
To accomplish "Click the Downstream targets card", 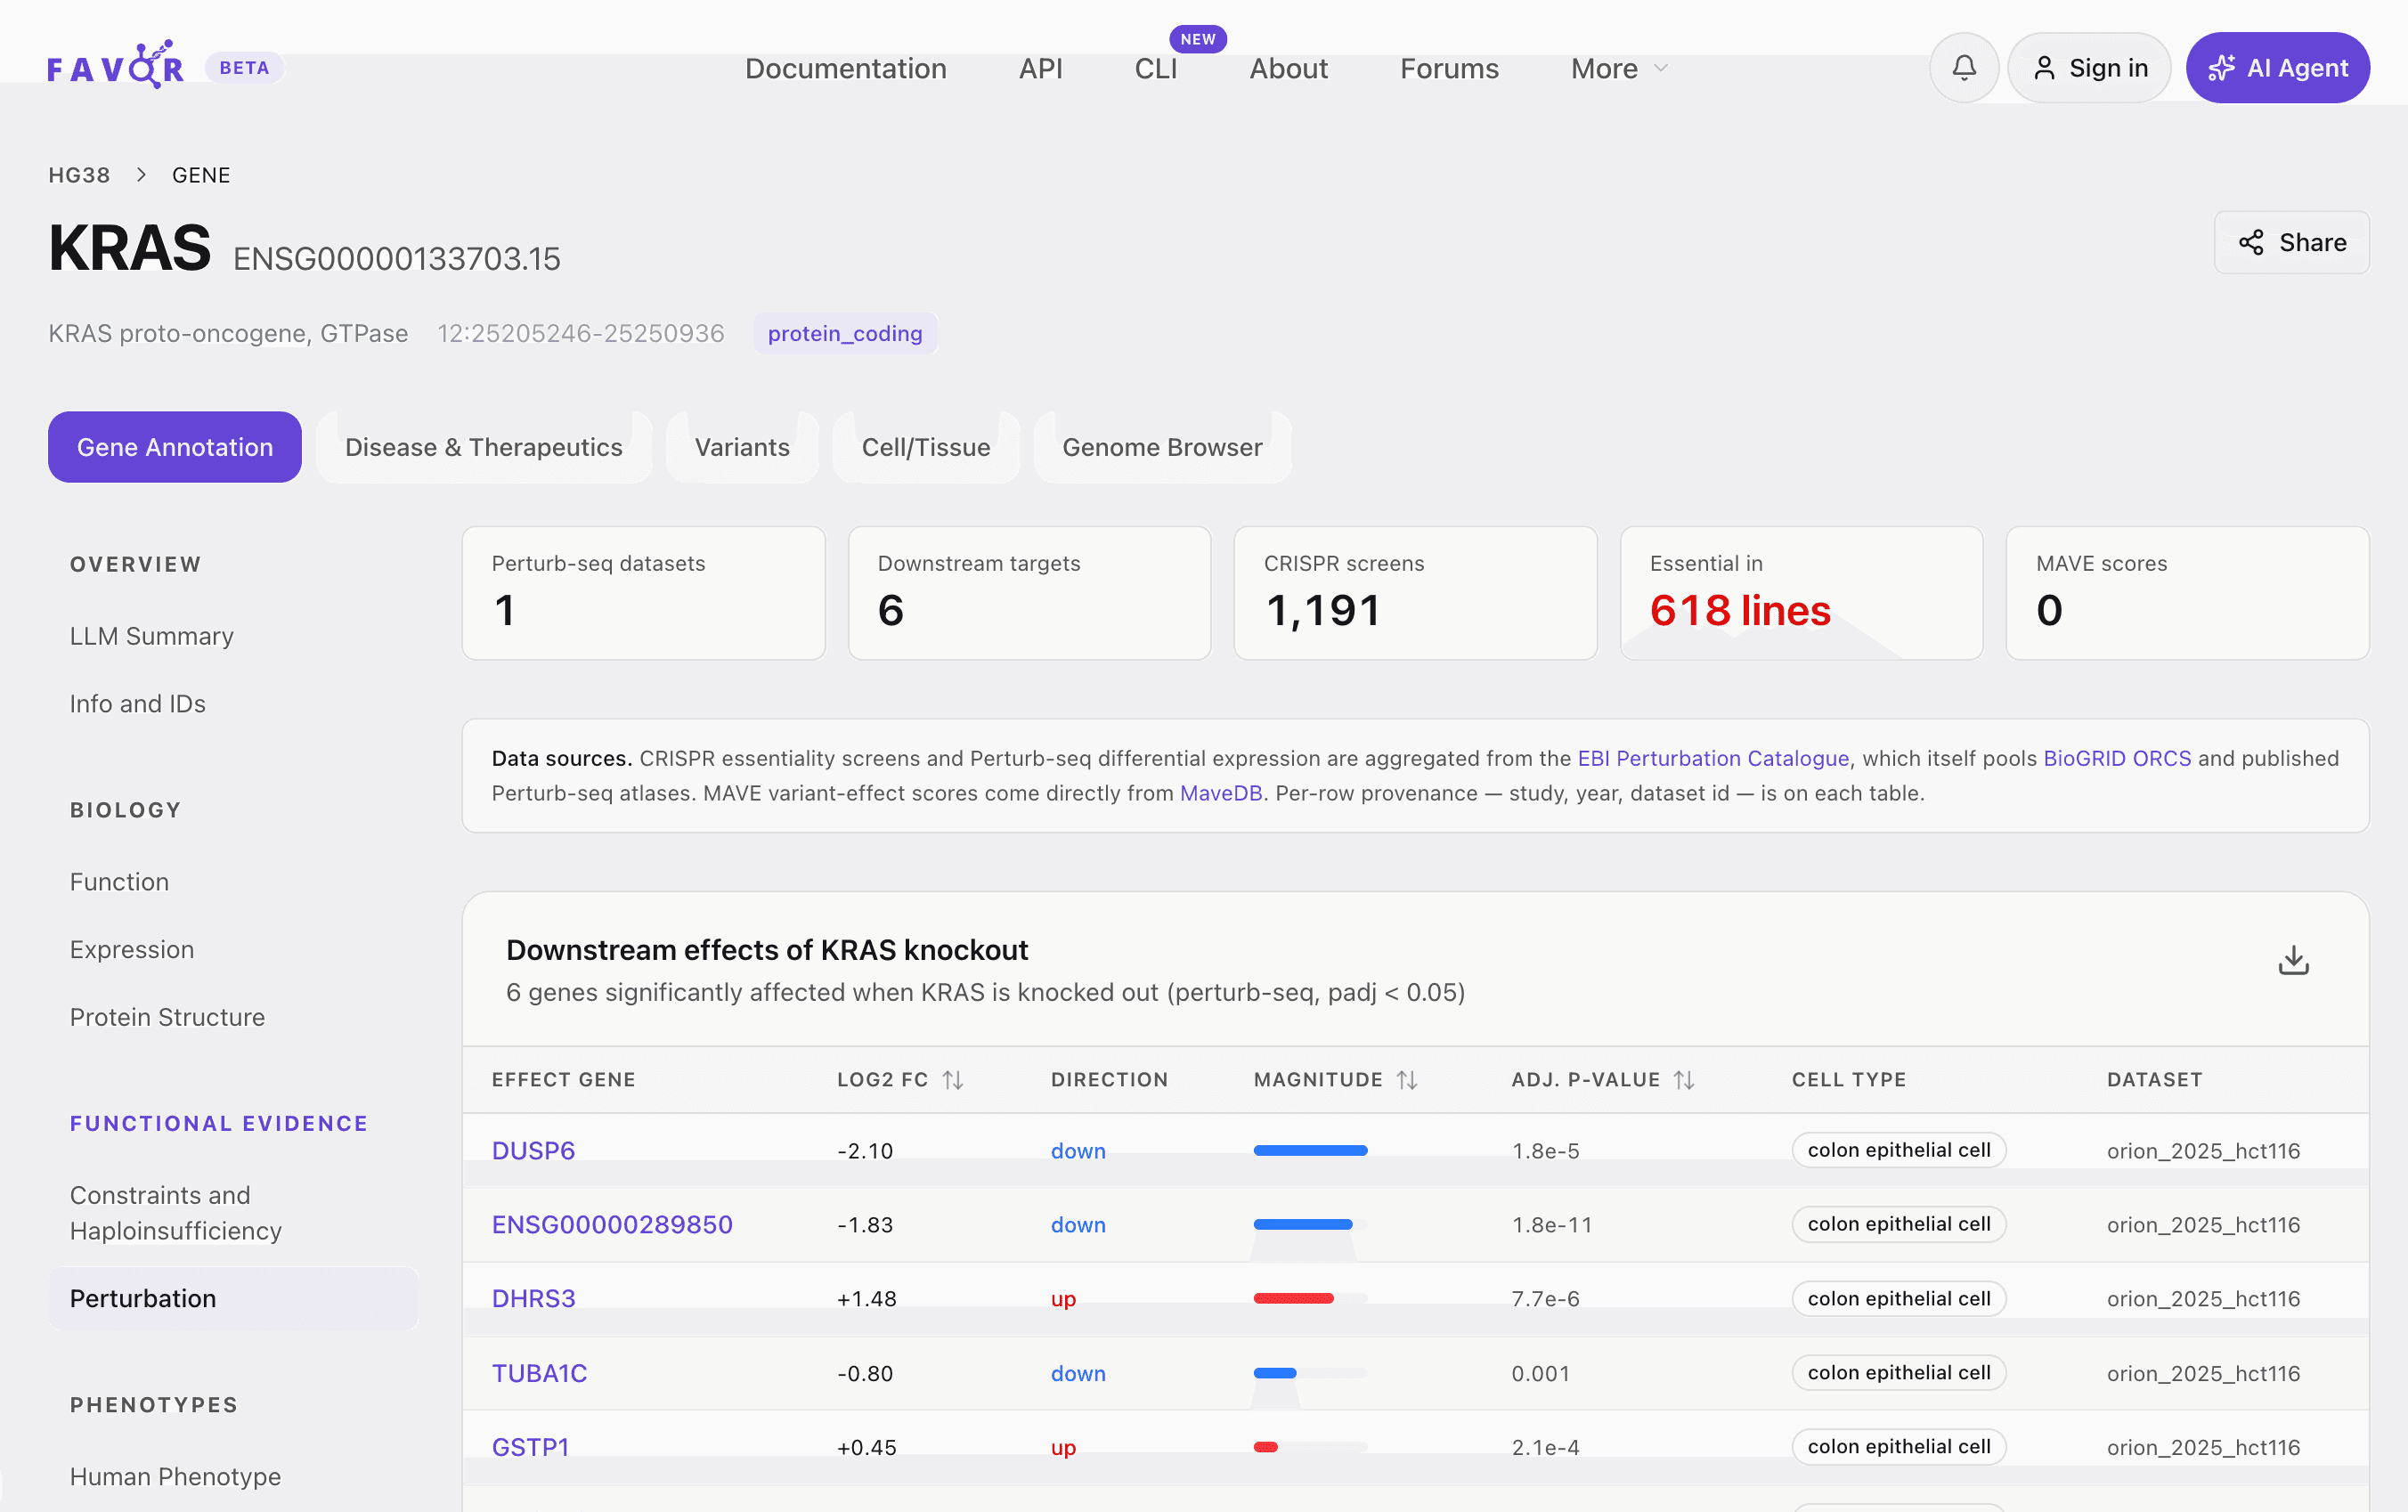I will coord(1029,593).
